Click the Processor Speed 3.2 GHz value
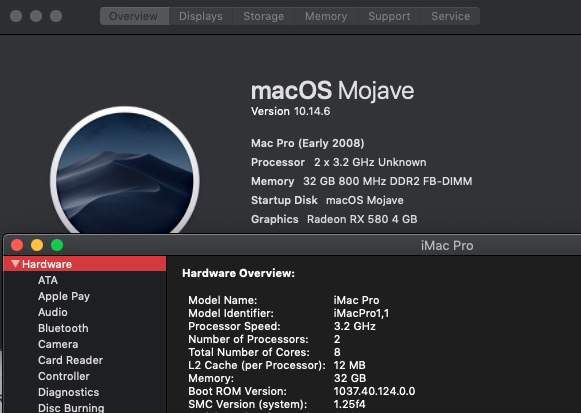This screenshot has width=581, height=413. [355, 326]
